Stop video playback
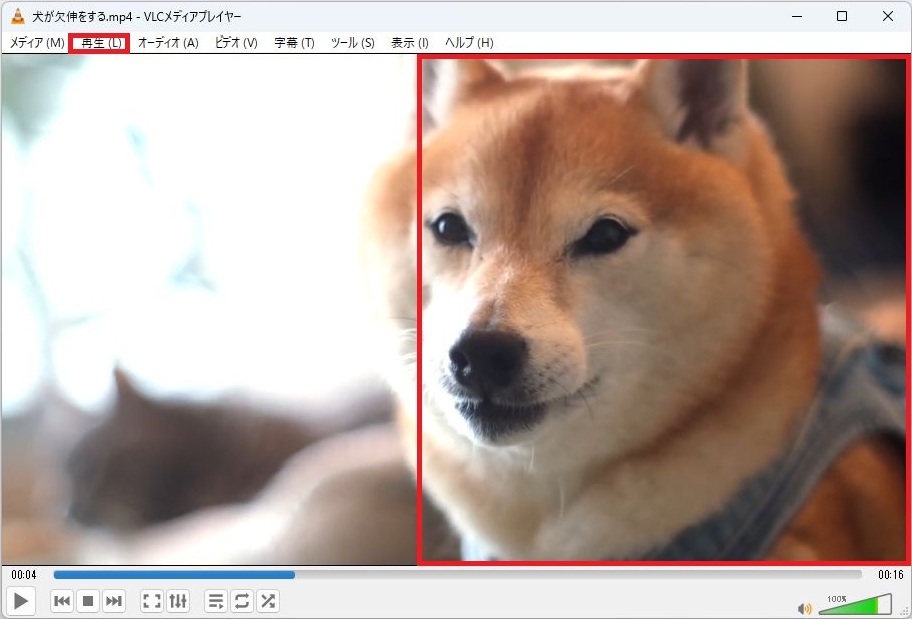This screenshot has height=619, width=912. (x=88, y=601)
